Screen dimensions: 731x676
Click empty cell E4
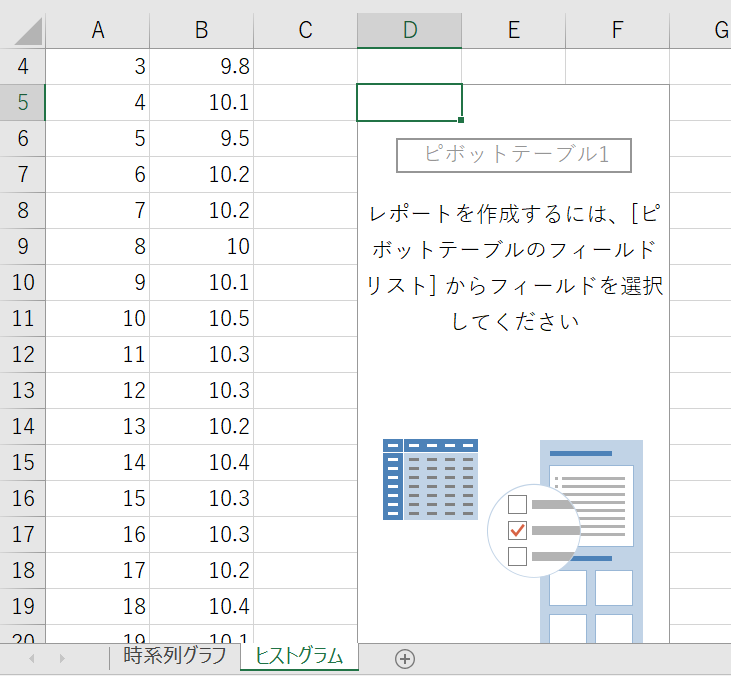point(514,66)
